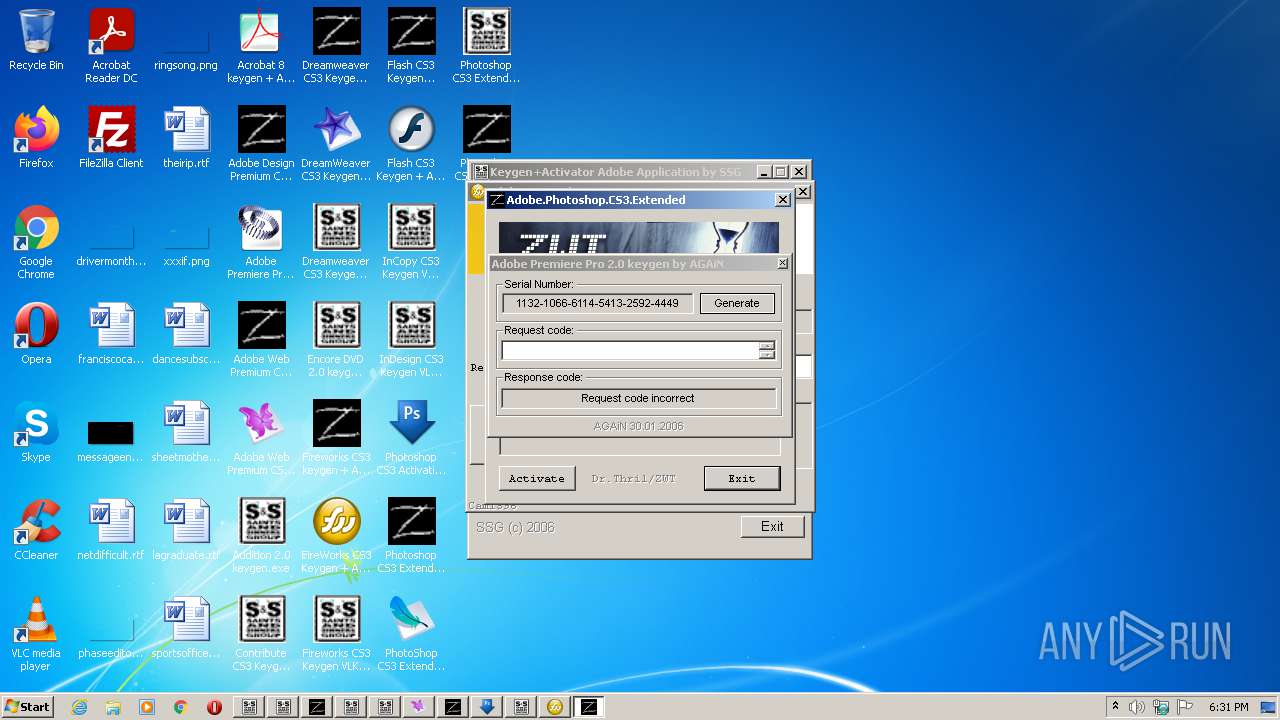Focus the Serial Number field
Viewport: 1280px width, 720px height.
point(598,303)
